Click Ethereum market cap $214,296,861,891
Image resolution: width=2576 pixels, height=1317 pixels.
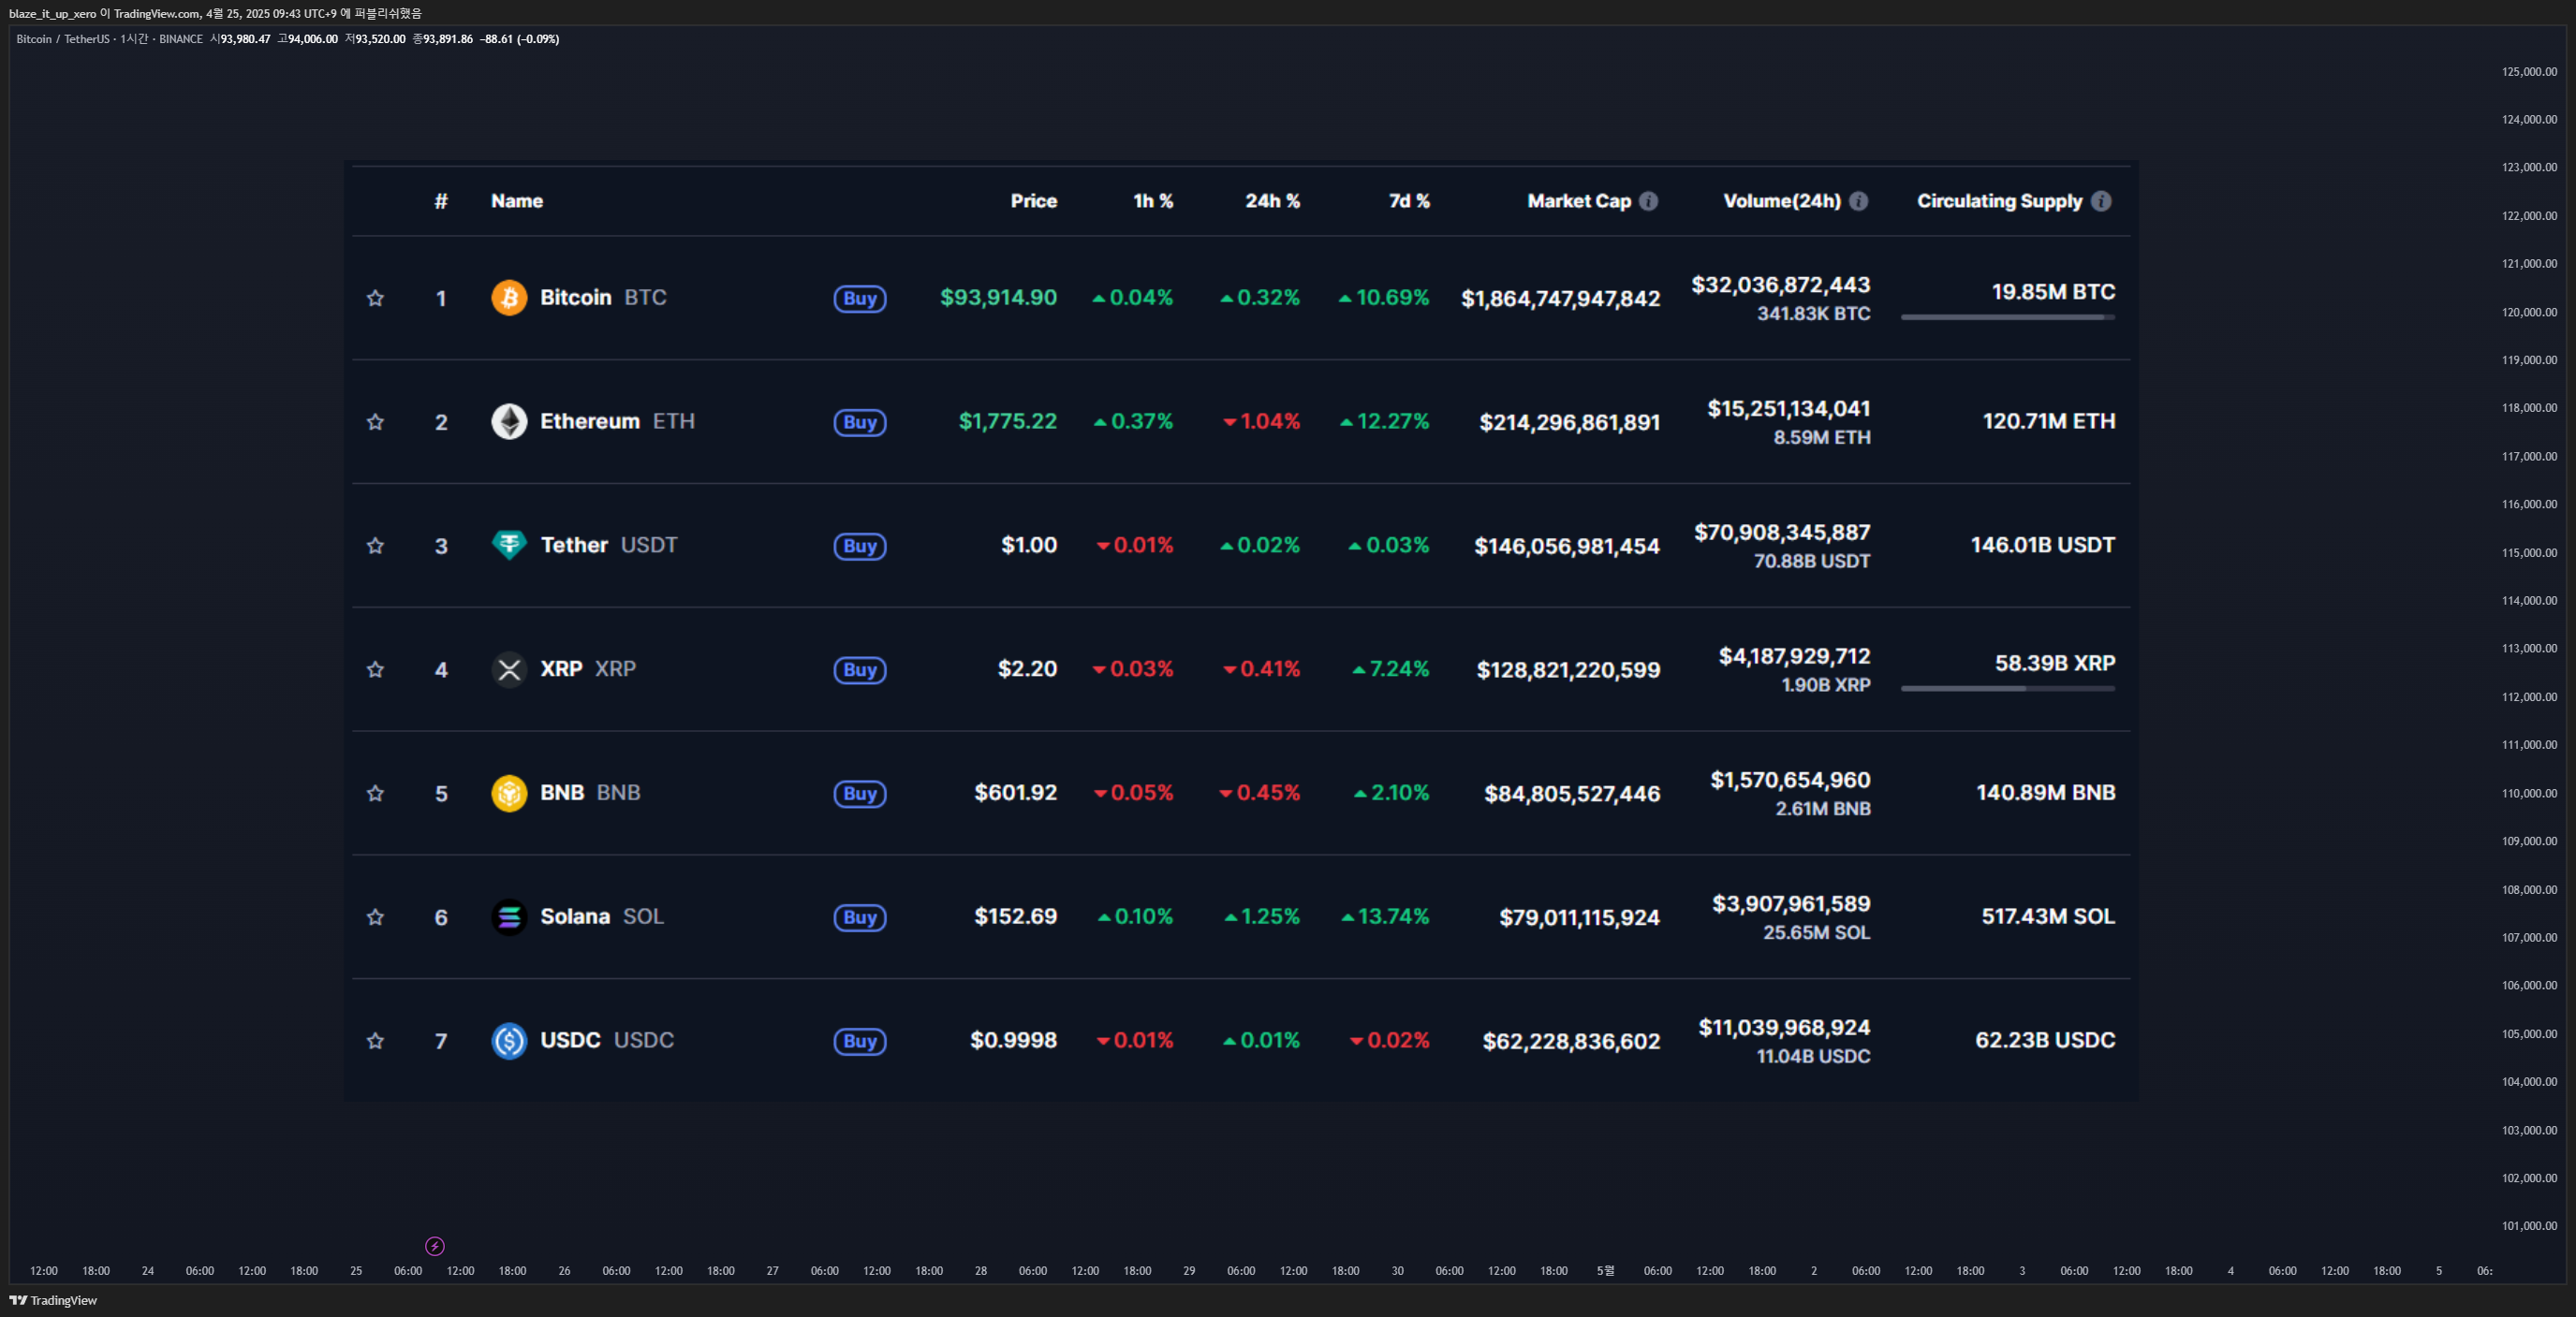pos(1570,423)
